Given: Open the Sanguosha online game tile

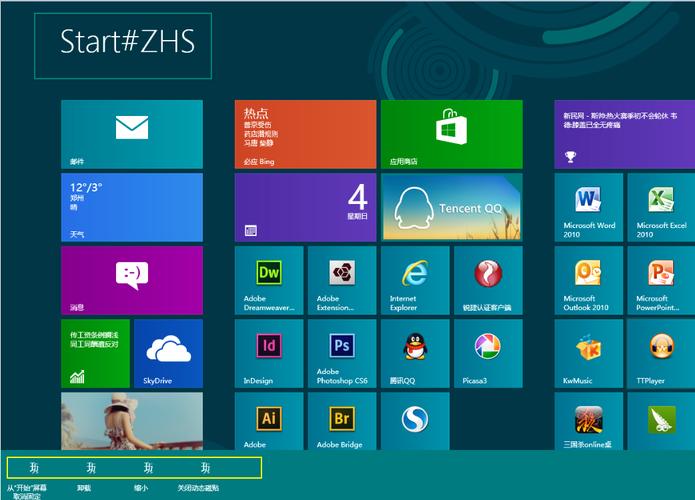Looking at the screenshot, I should point(589,421).
